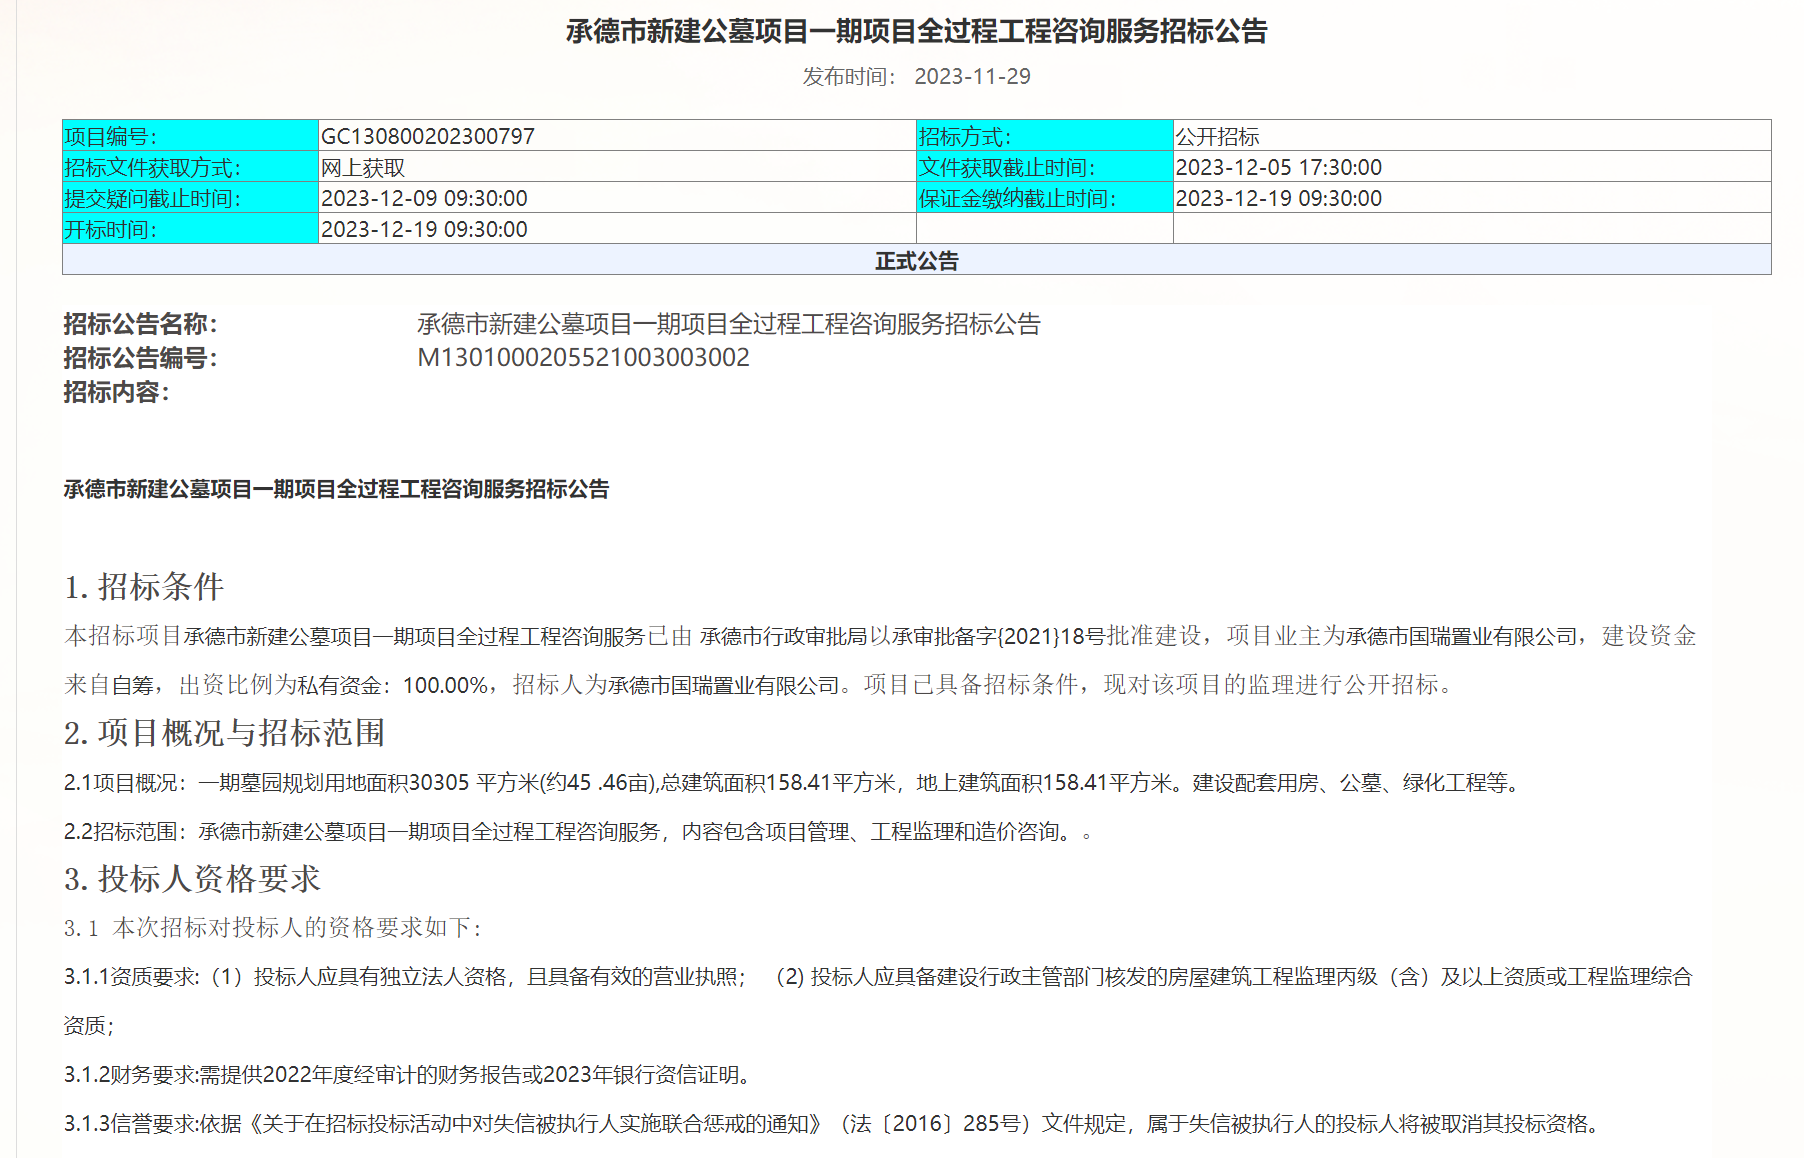
Task: Select deadline value 2023-12-05 17:30:00
Action: (x=1279, y=167)
